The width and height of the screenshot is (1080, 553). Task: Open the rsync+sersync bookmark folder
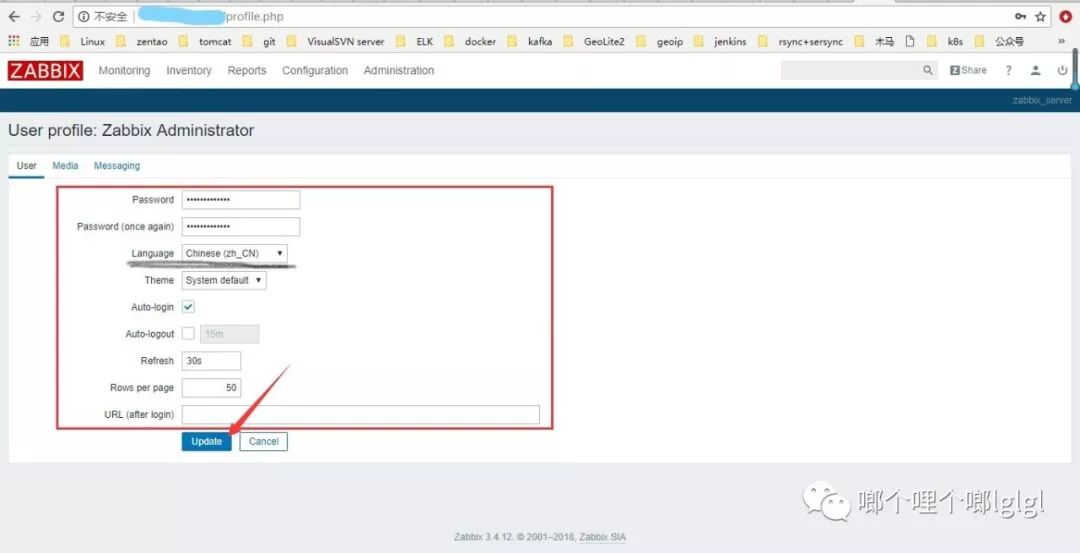click(x=800, y=41)
